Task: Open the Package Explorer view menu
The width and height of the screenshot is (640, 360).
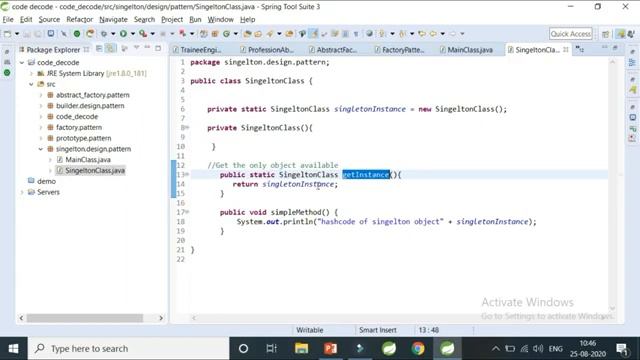Action: tap(136, 48)
